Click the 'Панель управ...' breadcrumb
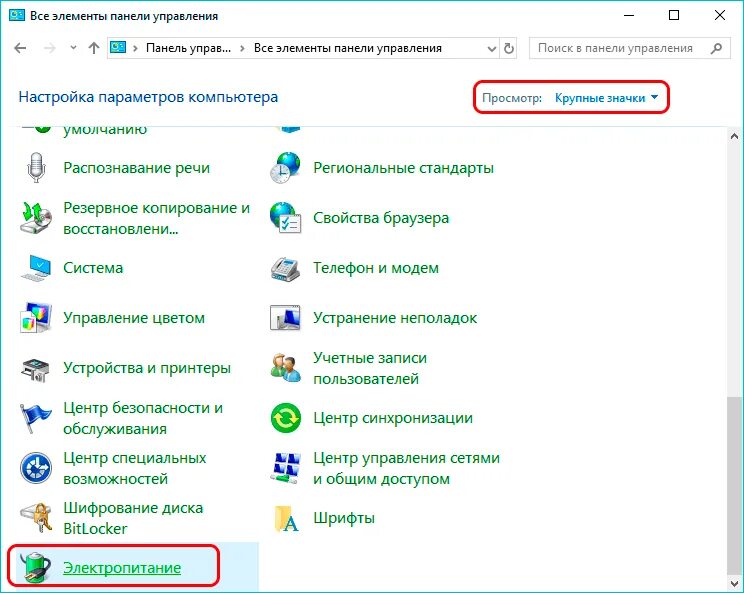Viewport: 744px width, 593px height. click(x=188, y=48)
